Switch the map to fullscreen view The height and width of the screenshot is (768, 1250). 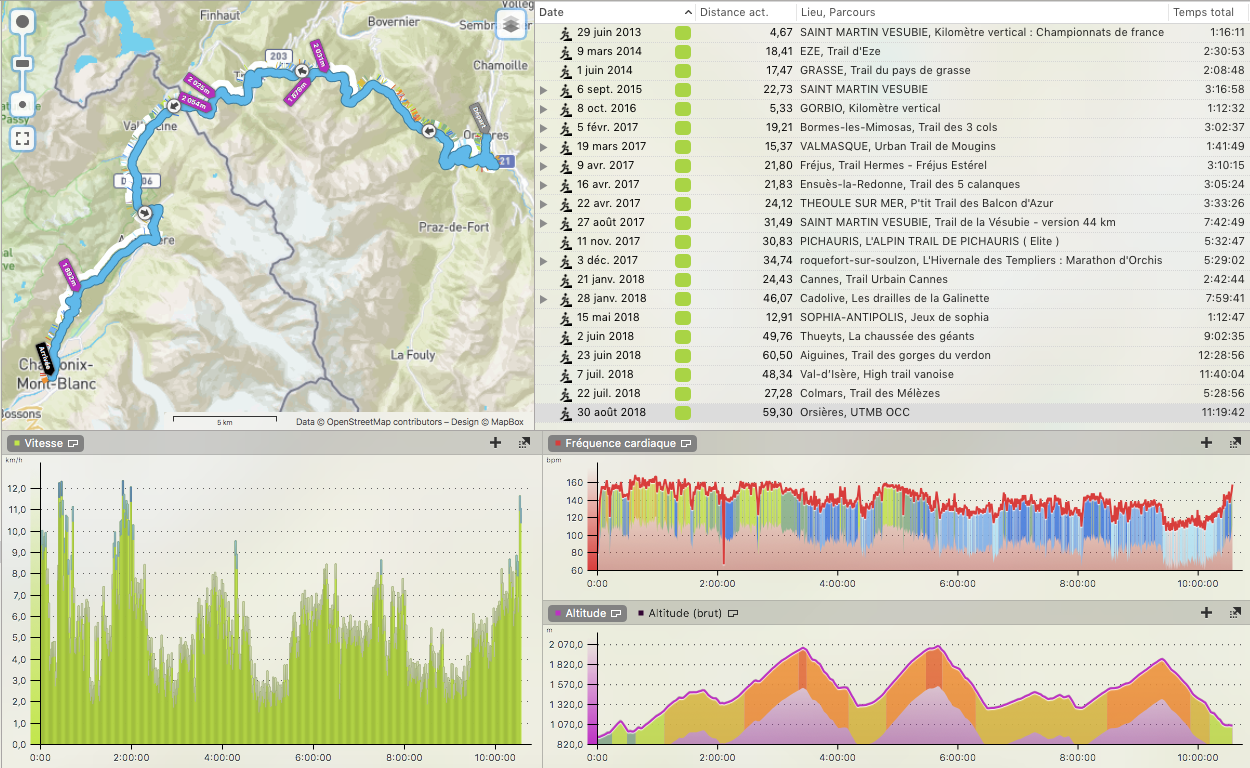22,137
